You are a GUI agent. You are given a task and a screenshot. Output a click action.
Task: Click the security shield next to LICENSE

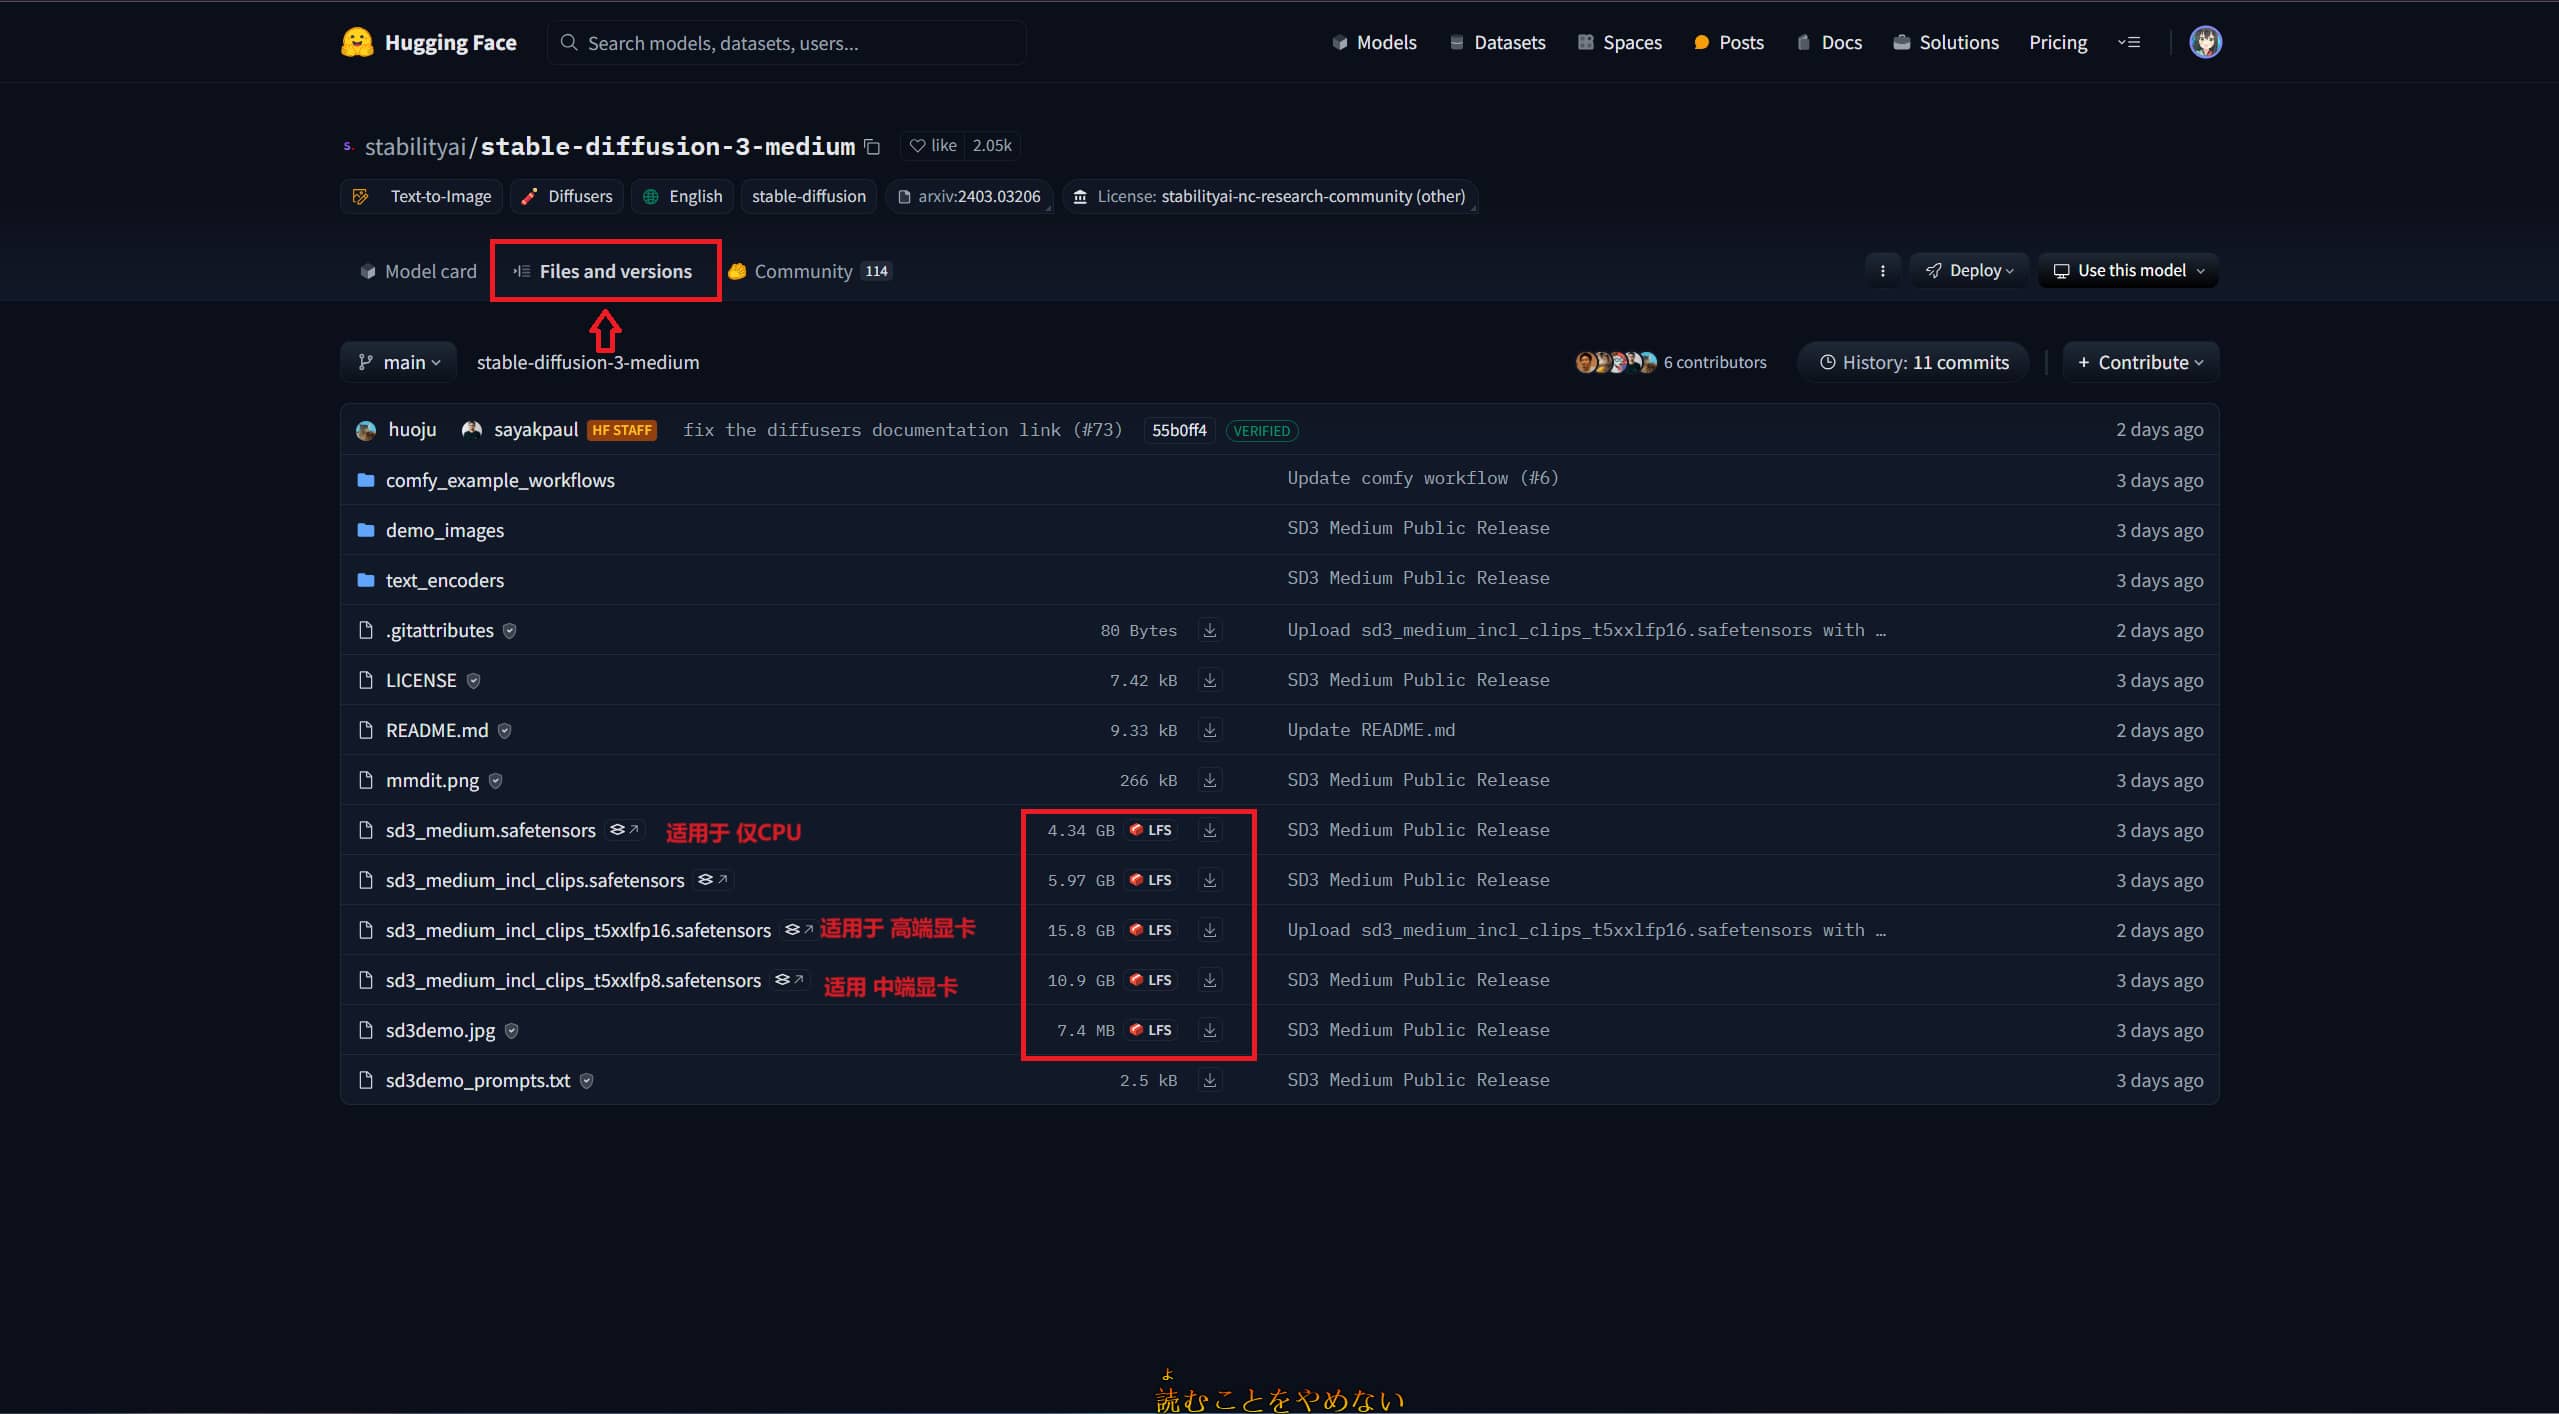[x=473, y=680]
